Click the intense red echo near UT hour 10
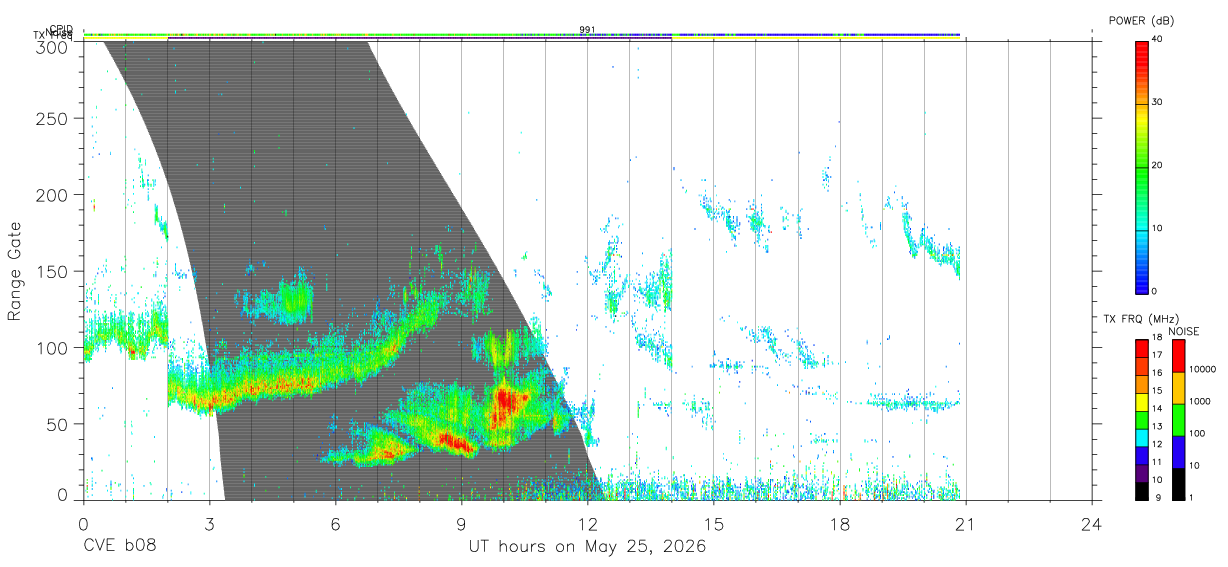The width and height of the screenshot is (1228, 567). click(508, 400)
